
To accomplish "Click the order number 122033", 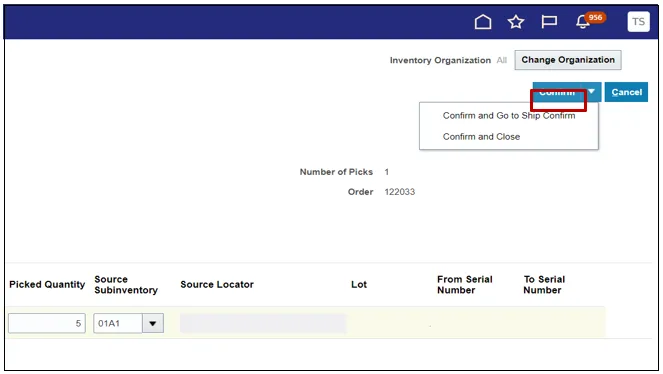I will 400,192.
